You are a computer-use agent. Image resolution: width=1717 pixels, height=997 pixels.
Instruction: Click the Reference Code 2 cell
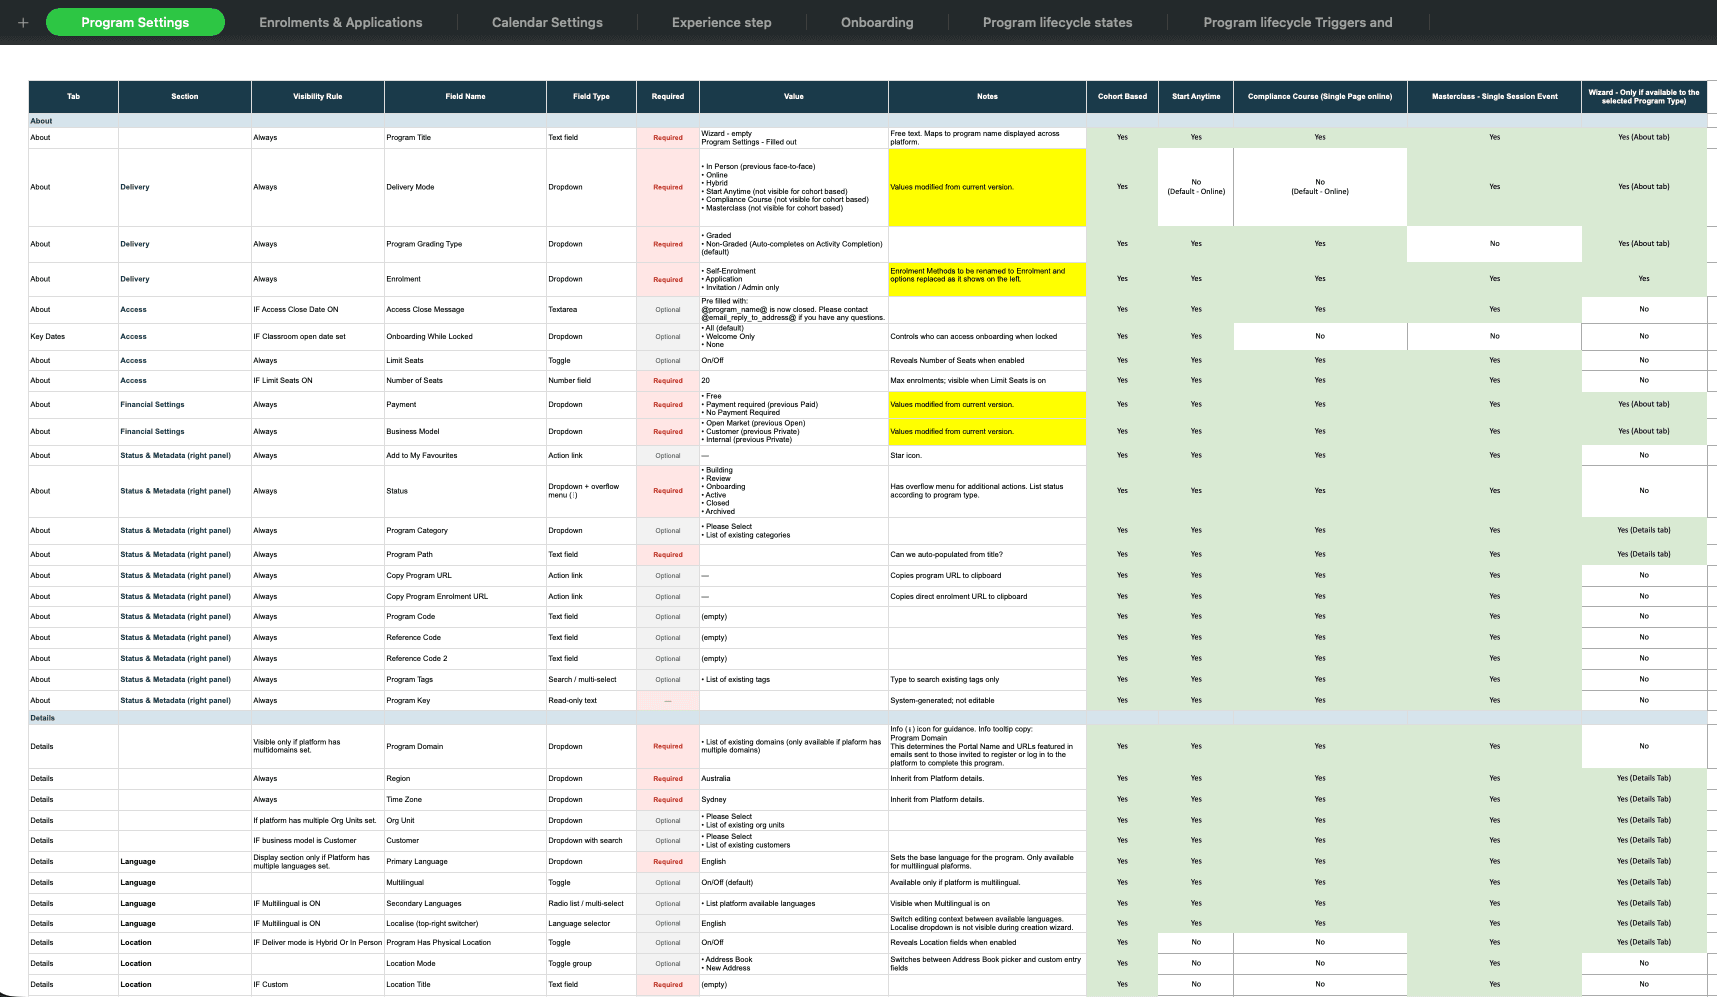[x=465, y=659]
